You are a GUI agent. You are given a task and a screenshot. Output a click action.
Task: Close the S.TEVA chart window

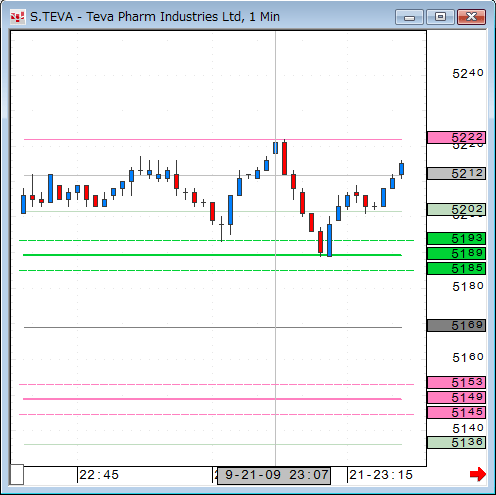[x=471, y=17]
